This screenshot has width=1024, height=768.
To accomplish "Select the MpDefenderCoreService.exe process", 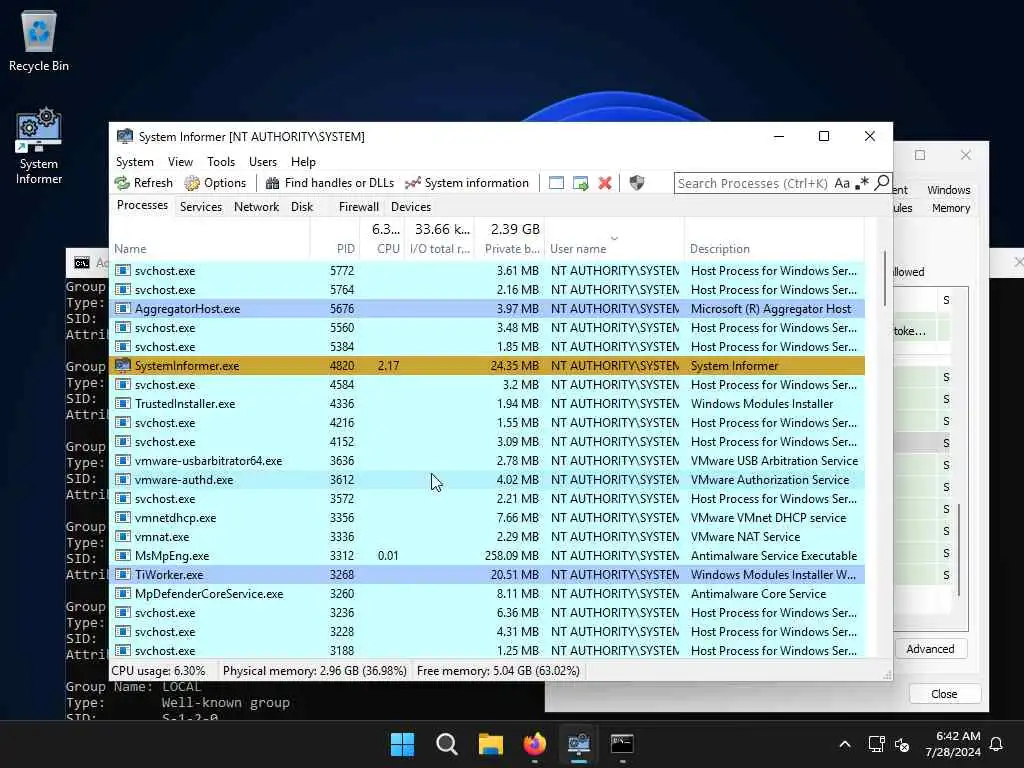I will (487, 594).
